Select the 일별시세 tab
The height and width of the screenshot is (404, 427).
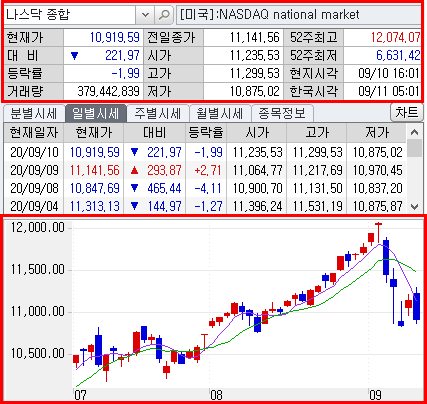[x=96, y=113]
